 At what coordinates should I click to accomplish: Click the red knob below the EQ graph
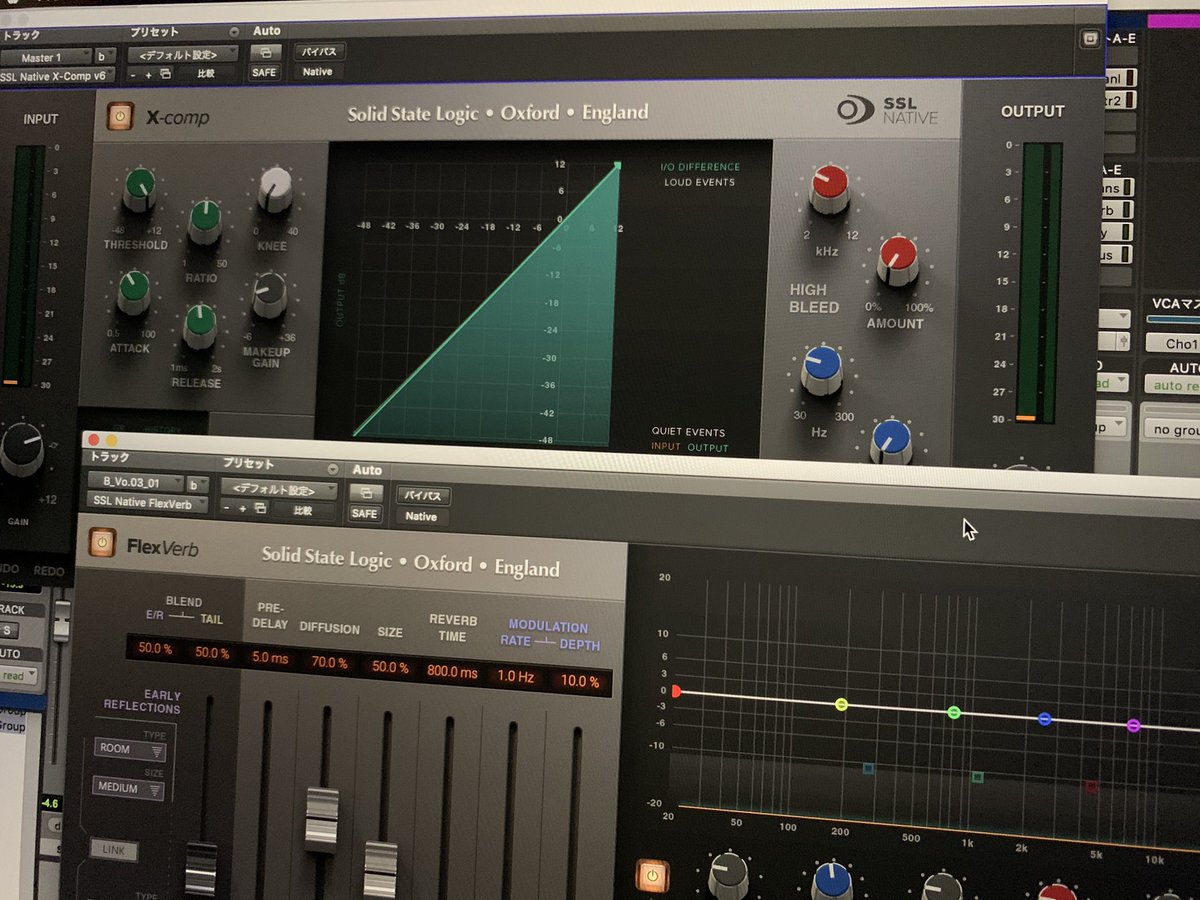coord(1057,892)
